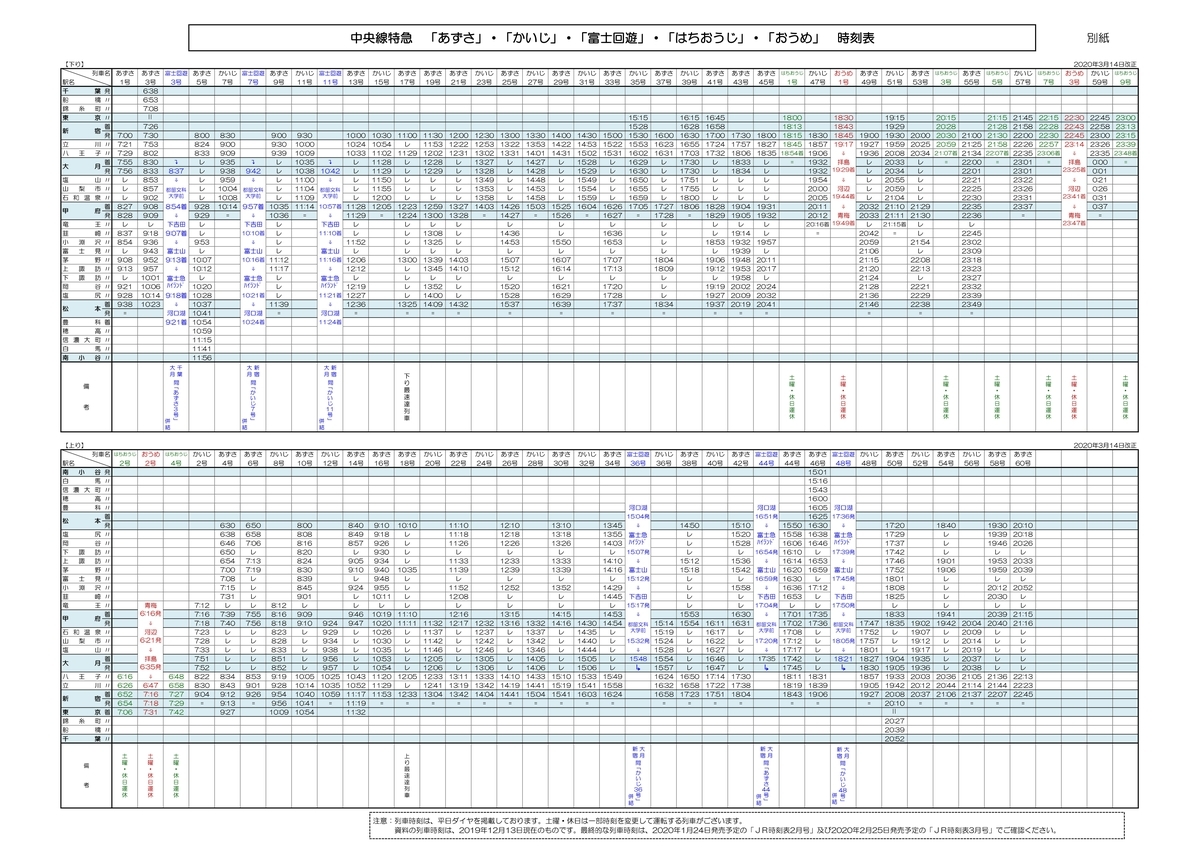Screen dimensions: 1200x848
Task: Click あずさ46号 南小谷 departure time 15:01
Action: point(818,472)
